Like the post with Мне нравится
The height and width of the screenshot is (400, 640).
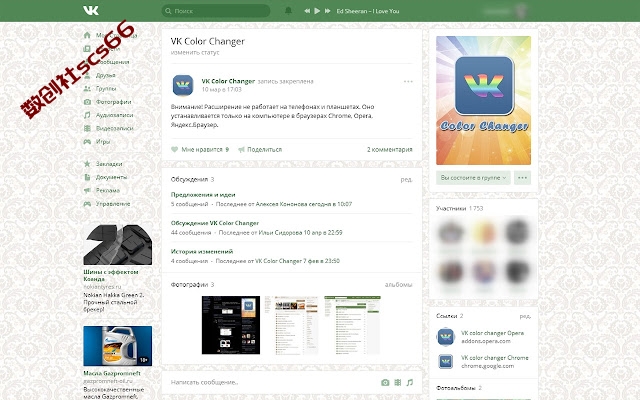point(200,149)
